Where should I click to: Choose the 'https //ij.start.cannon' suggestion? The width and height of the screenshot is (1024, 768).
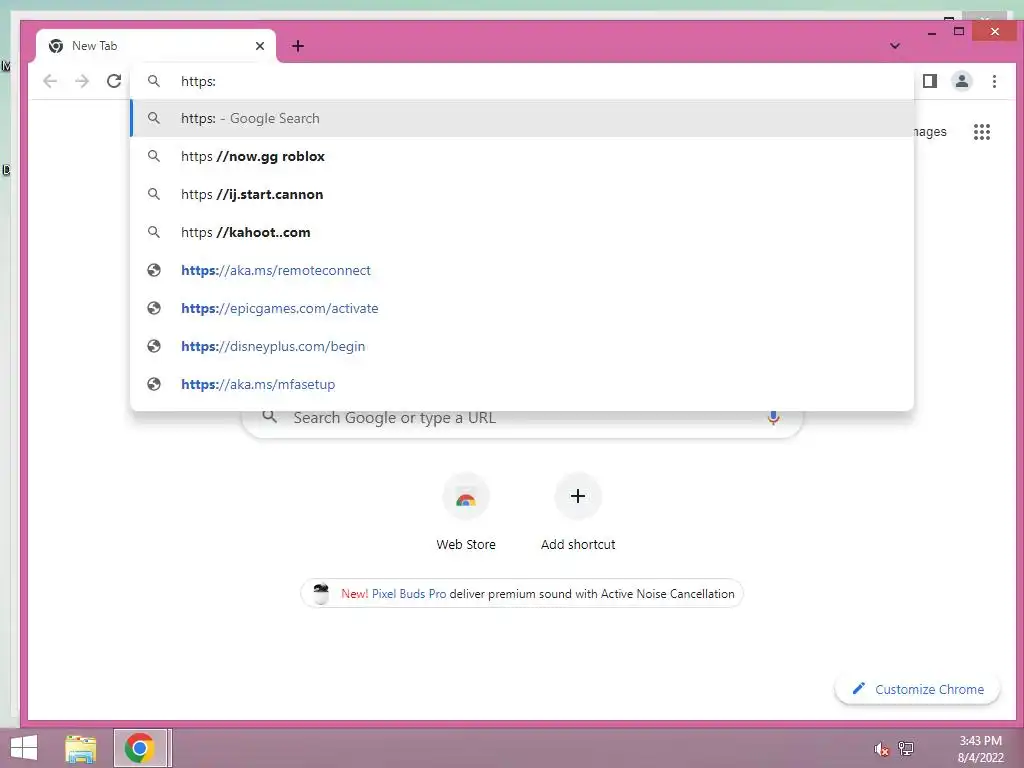tap(522, 194)
